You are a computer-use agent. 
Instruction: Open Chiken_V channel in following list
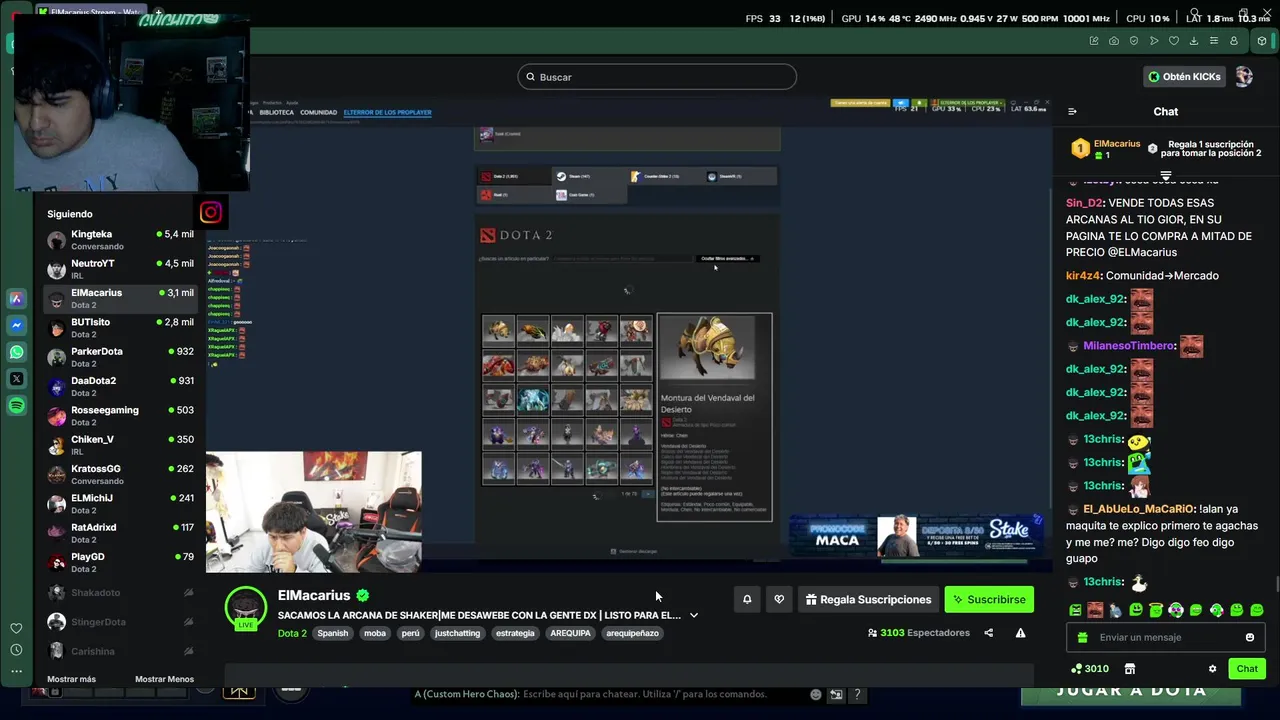(x=120, y=445)
